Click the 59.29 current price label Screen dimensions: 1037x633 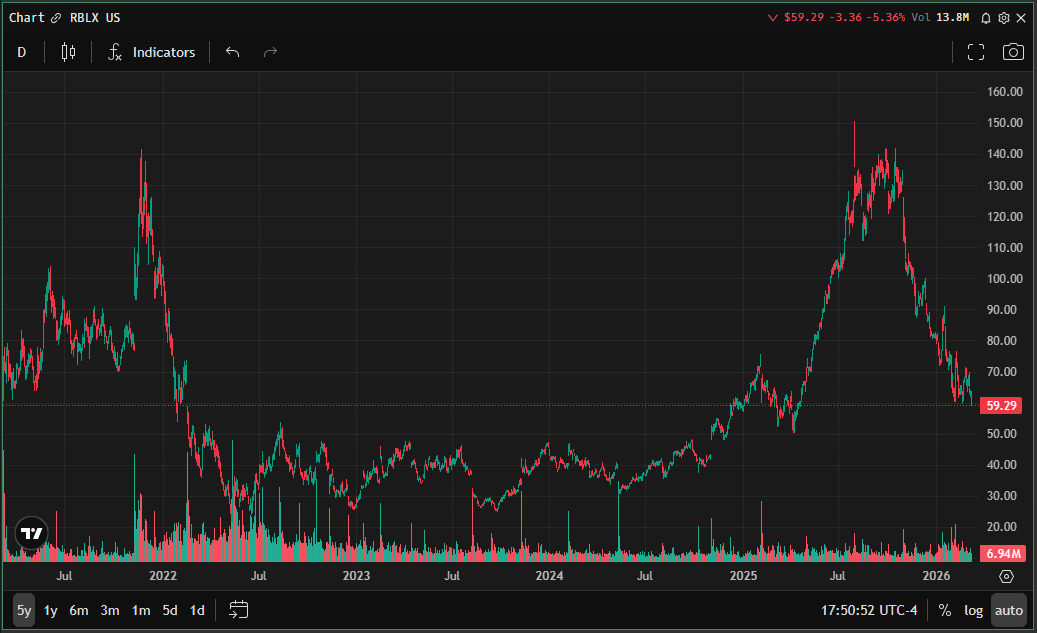pos(1001,405)
